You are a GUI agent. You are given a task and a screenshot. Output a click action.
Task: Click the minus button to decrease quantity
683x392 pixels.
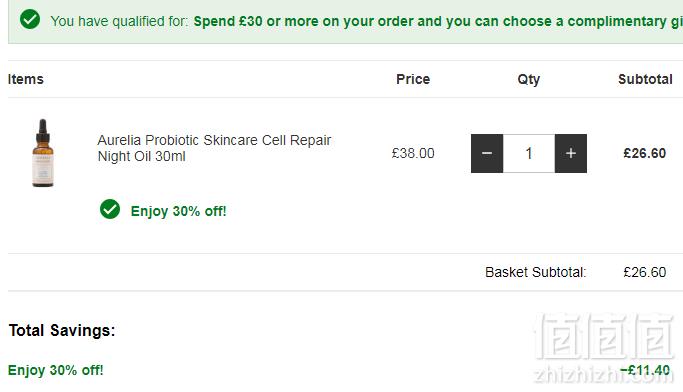[487, 153]
